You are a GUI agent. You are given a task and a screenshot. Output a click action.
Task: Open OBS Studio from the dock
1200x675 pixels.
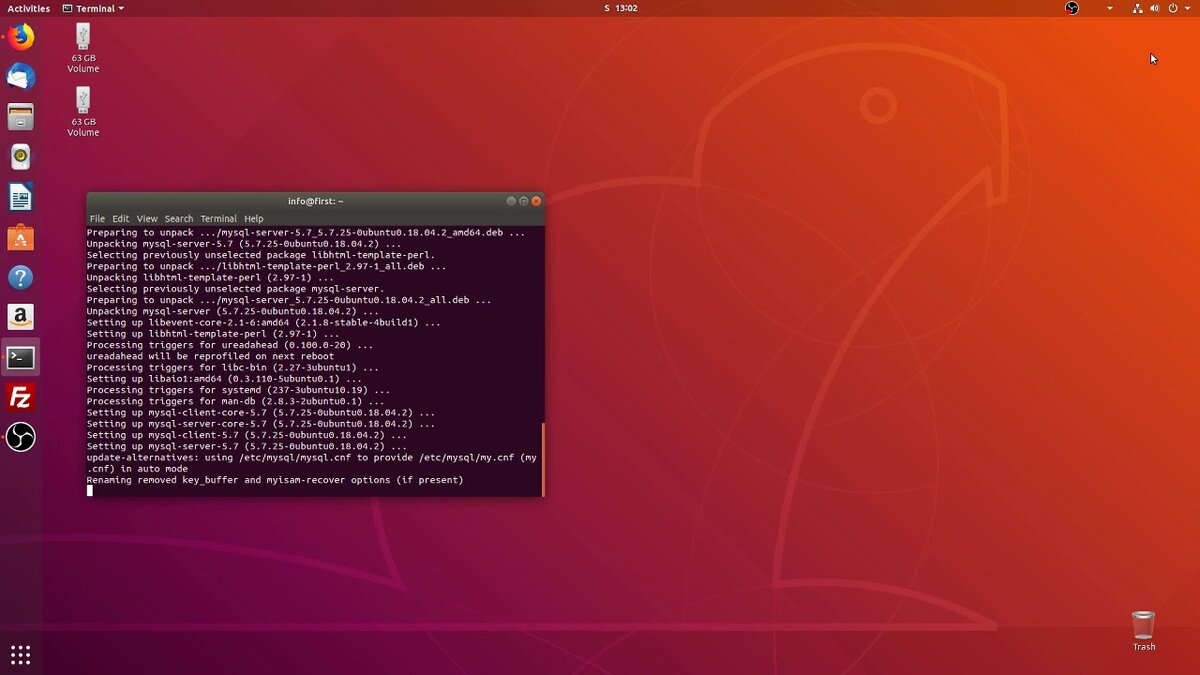tap(21, 437)
